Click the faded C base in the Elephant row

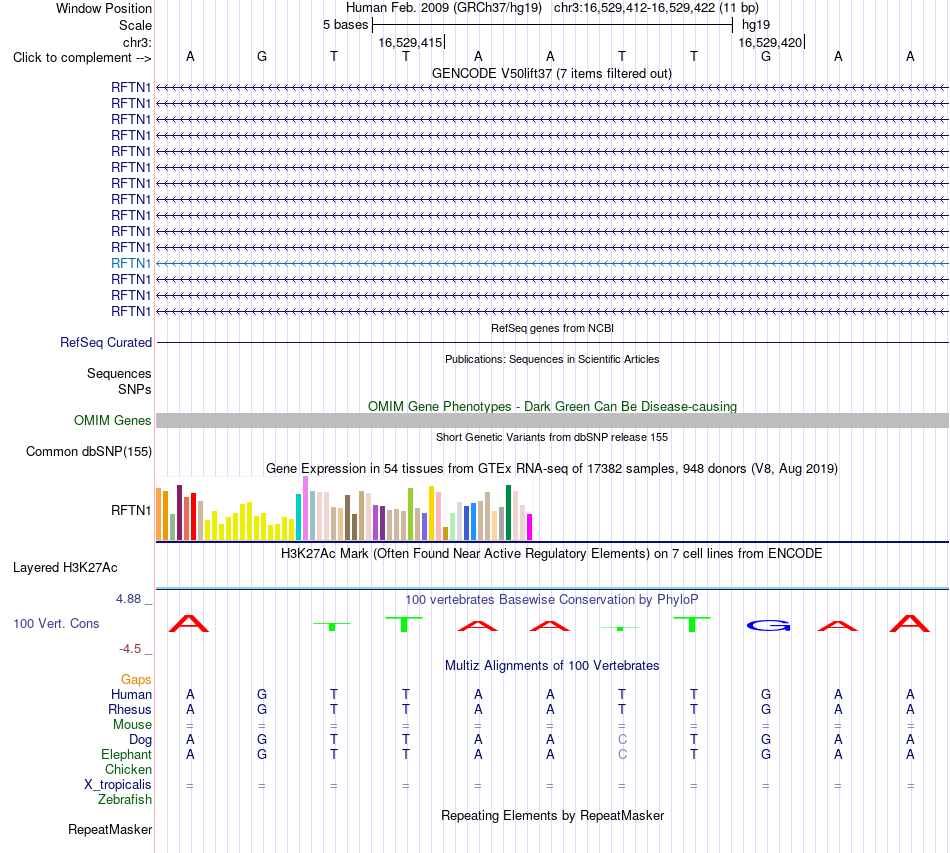622,754
